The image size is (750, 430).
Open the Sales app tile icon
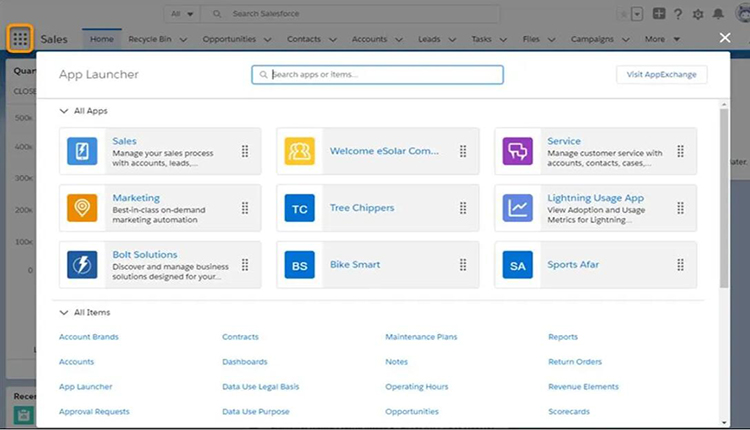tap(82, 151)
